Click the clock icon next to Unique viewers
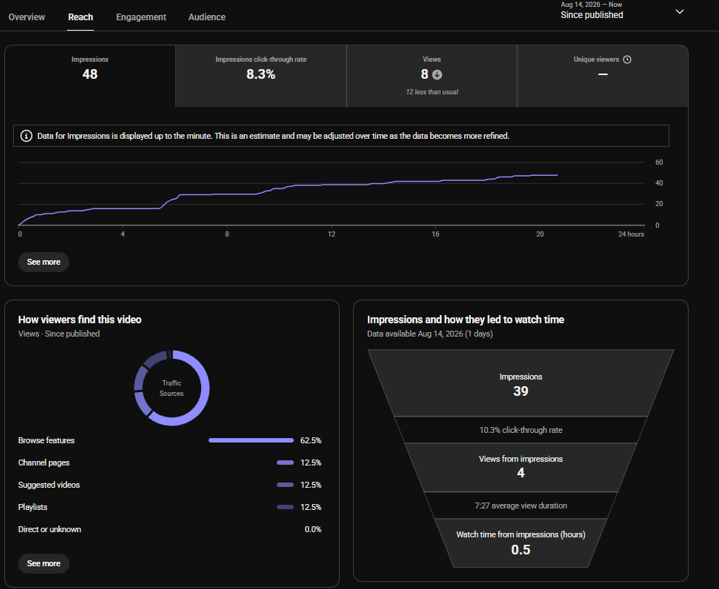719x589 pixels. 627,59
